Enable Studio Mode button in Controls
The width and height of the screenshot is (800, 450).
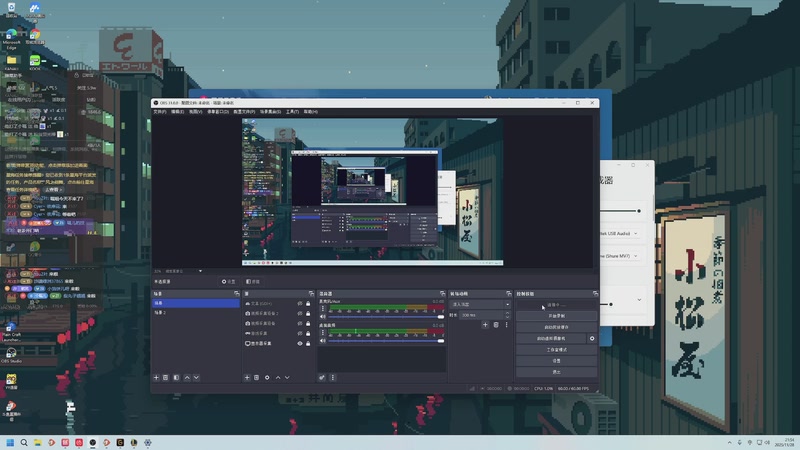click(x=556, y=349)
